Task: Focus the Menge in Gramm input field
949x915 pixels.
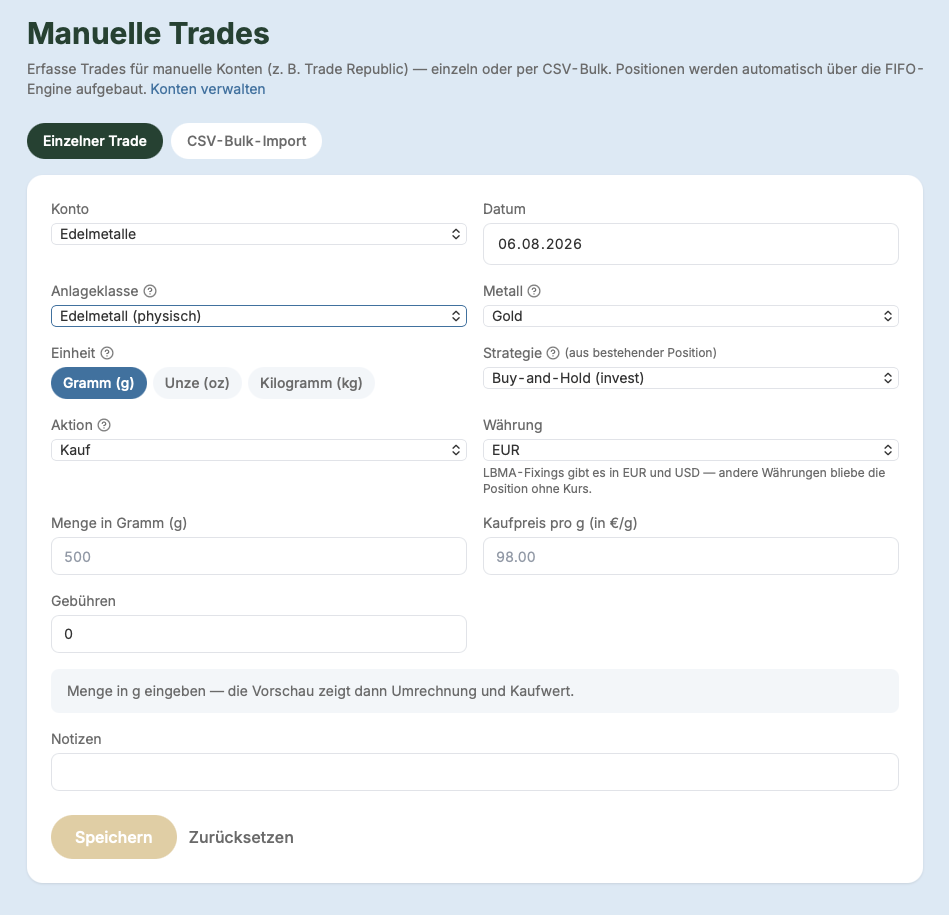Action: pyautogui.click(x=259, y=556)
